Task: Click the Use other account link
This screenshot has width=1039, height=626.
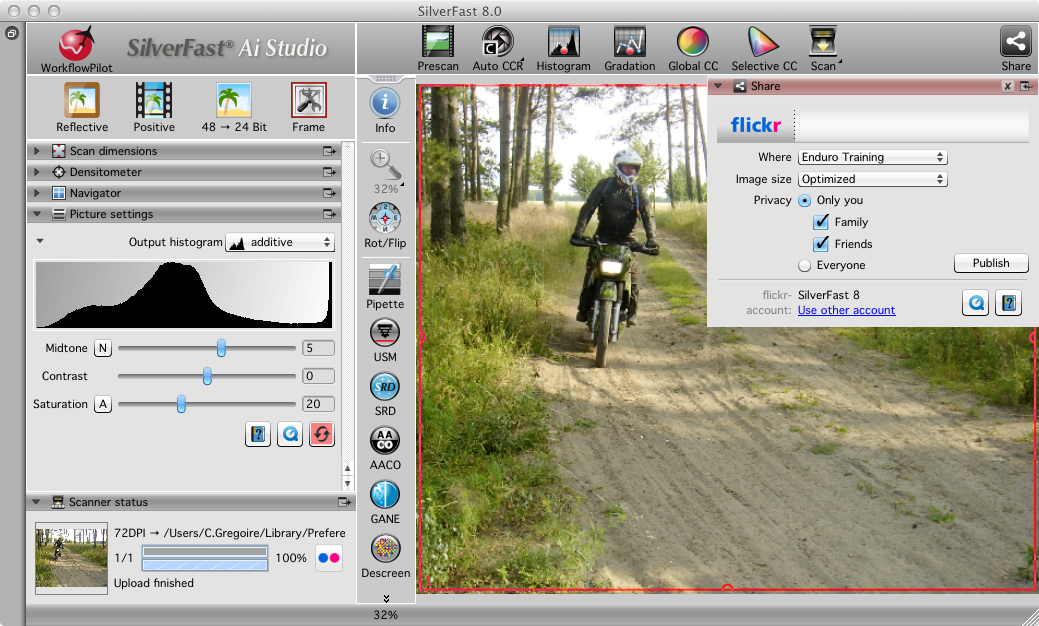Action: point(846,310)
